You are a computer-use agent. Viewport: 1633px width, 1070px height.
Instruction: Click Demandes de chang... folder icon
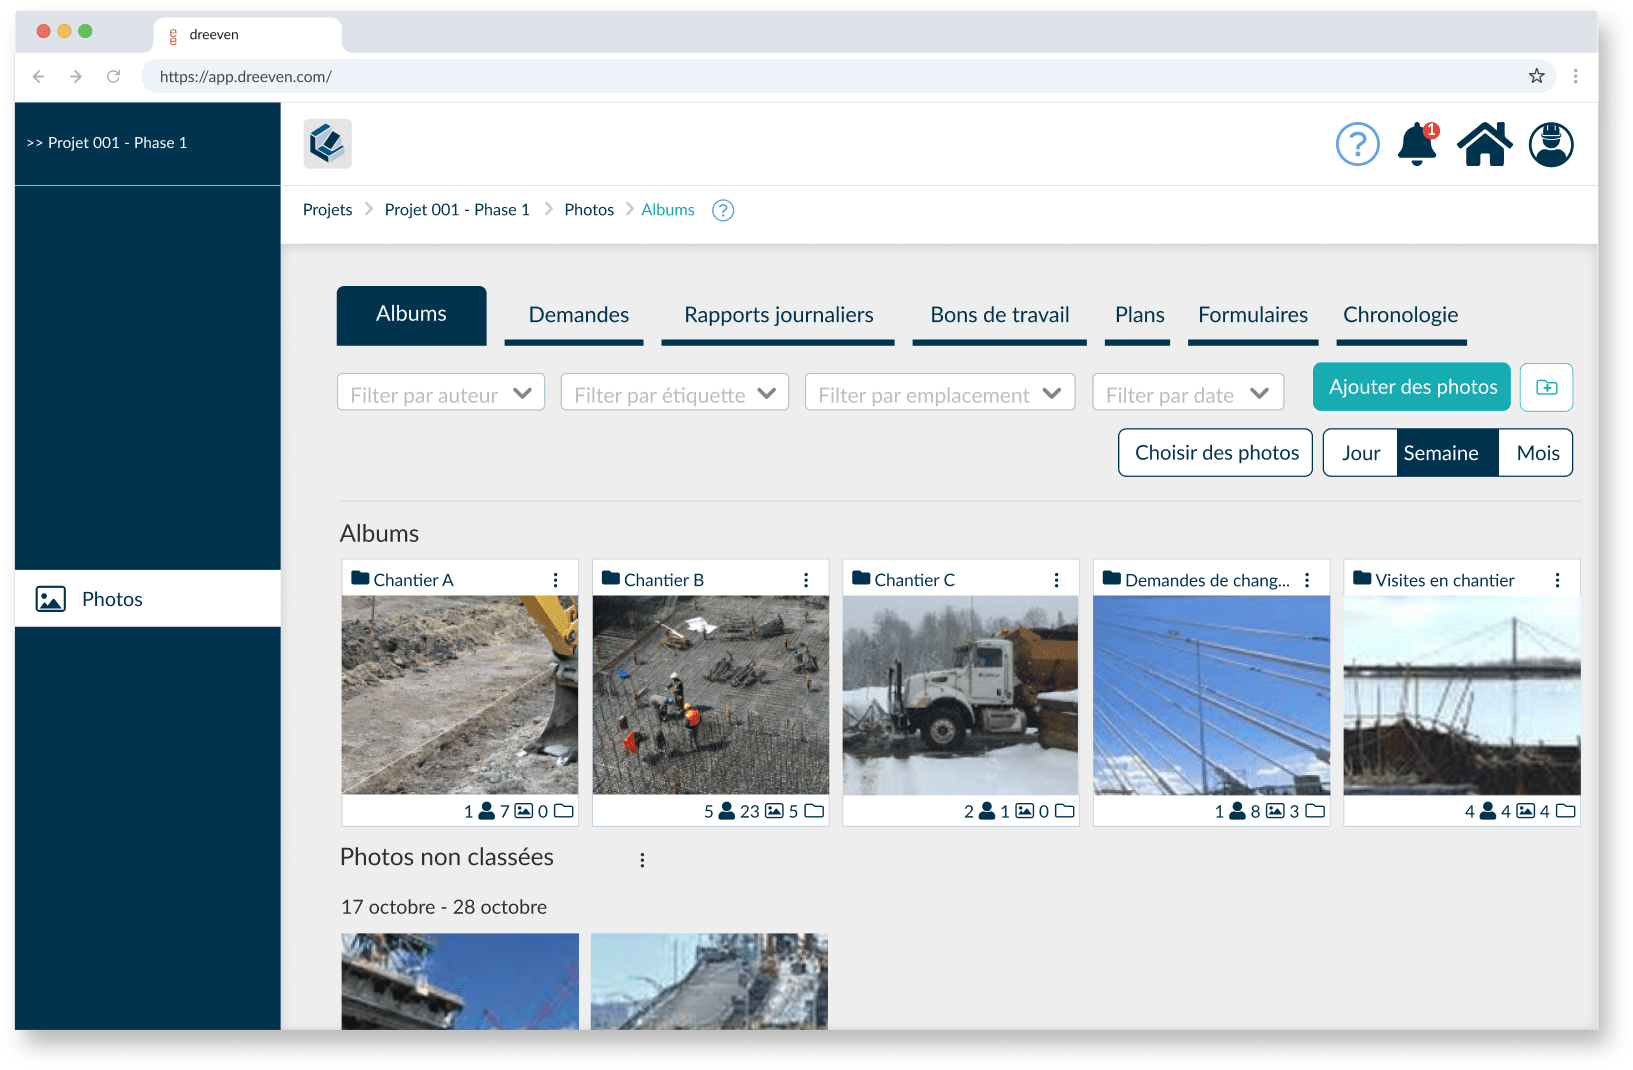(x=1112, y=578)
